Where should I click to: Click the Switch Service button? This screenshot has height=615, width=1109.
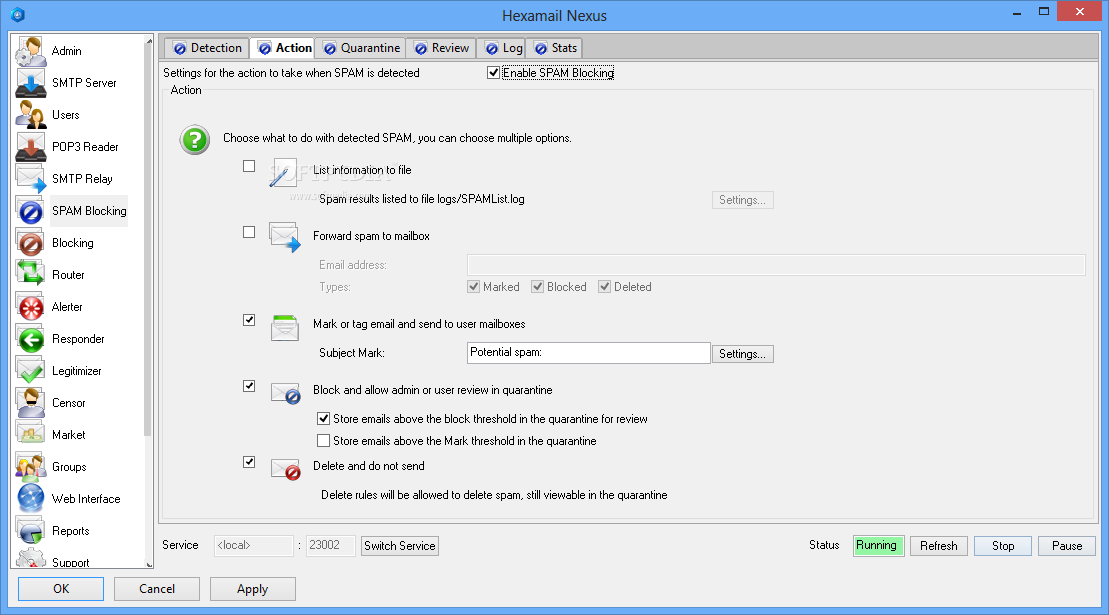click(x=400, y=546)
